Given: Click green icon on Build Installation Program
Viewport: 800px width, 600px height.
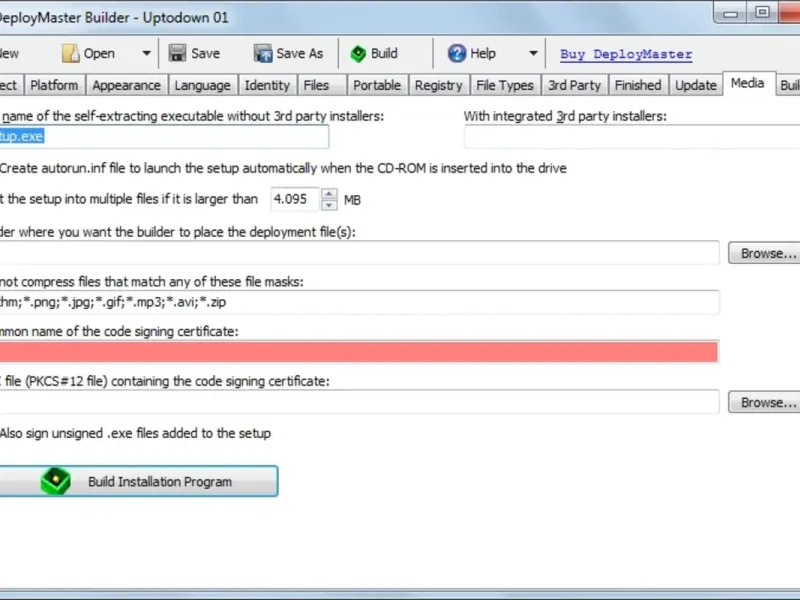Looking at the screenshot, I should (x=56, y=481).
